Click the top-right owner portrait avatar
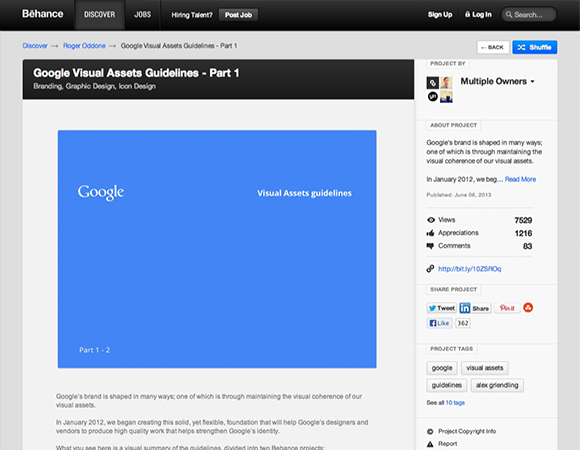 pyautogui.click(x=446, y=82)
